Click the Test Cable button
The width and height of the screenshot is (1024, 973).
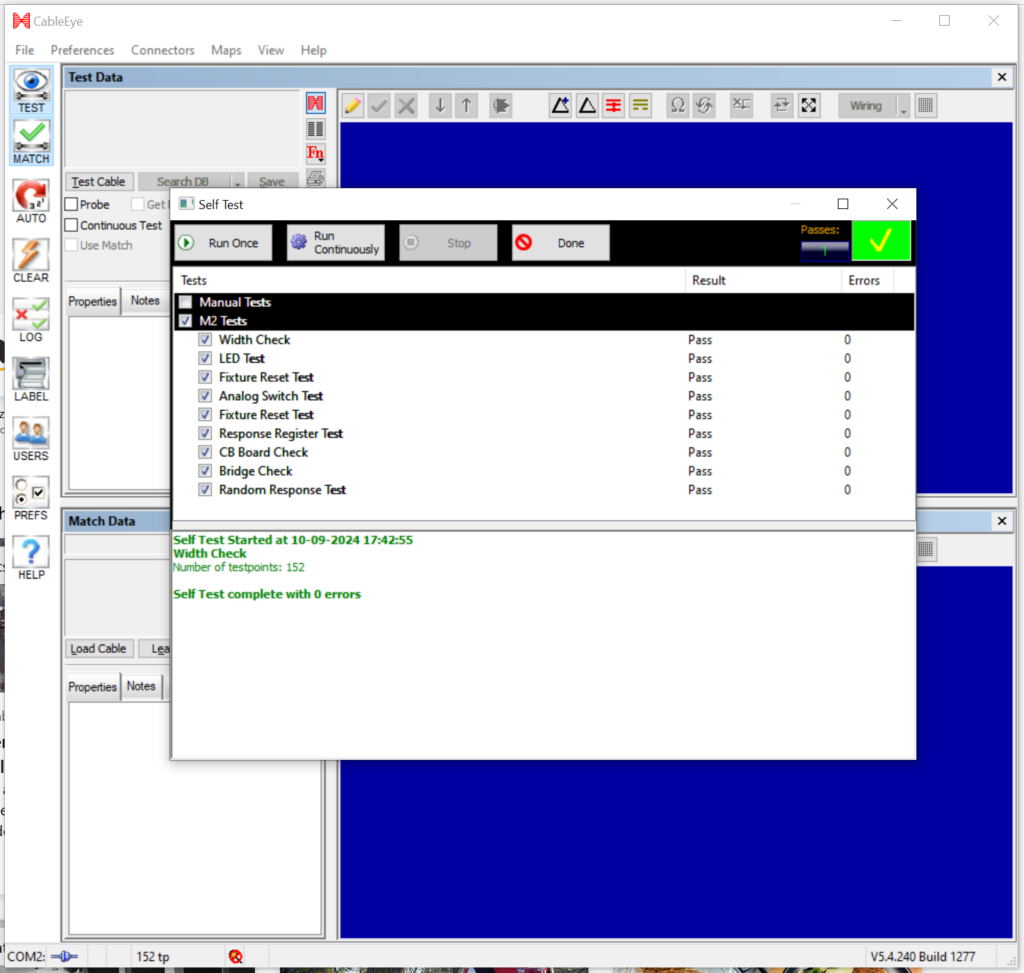pos(99,182)
